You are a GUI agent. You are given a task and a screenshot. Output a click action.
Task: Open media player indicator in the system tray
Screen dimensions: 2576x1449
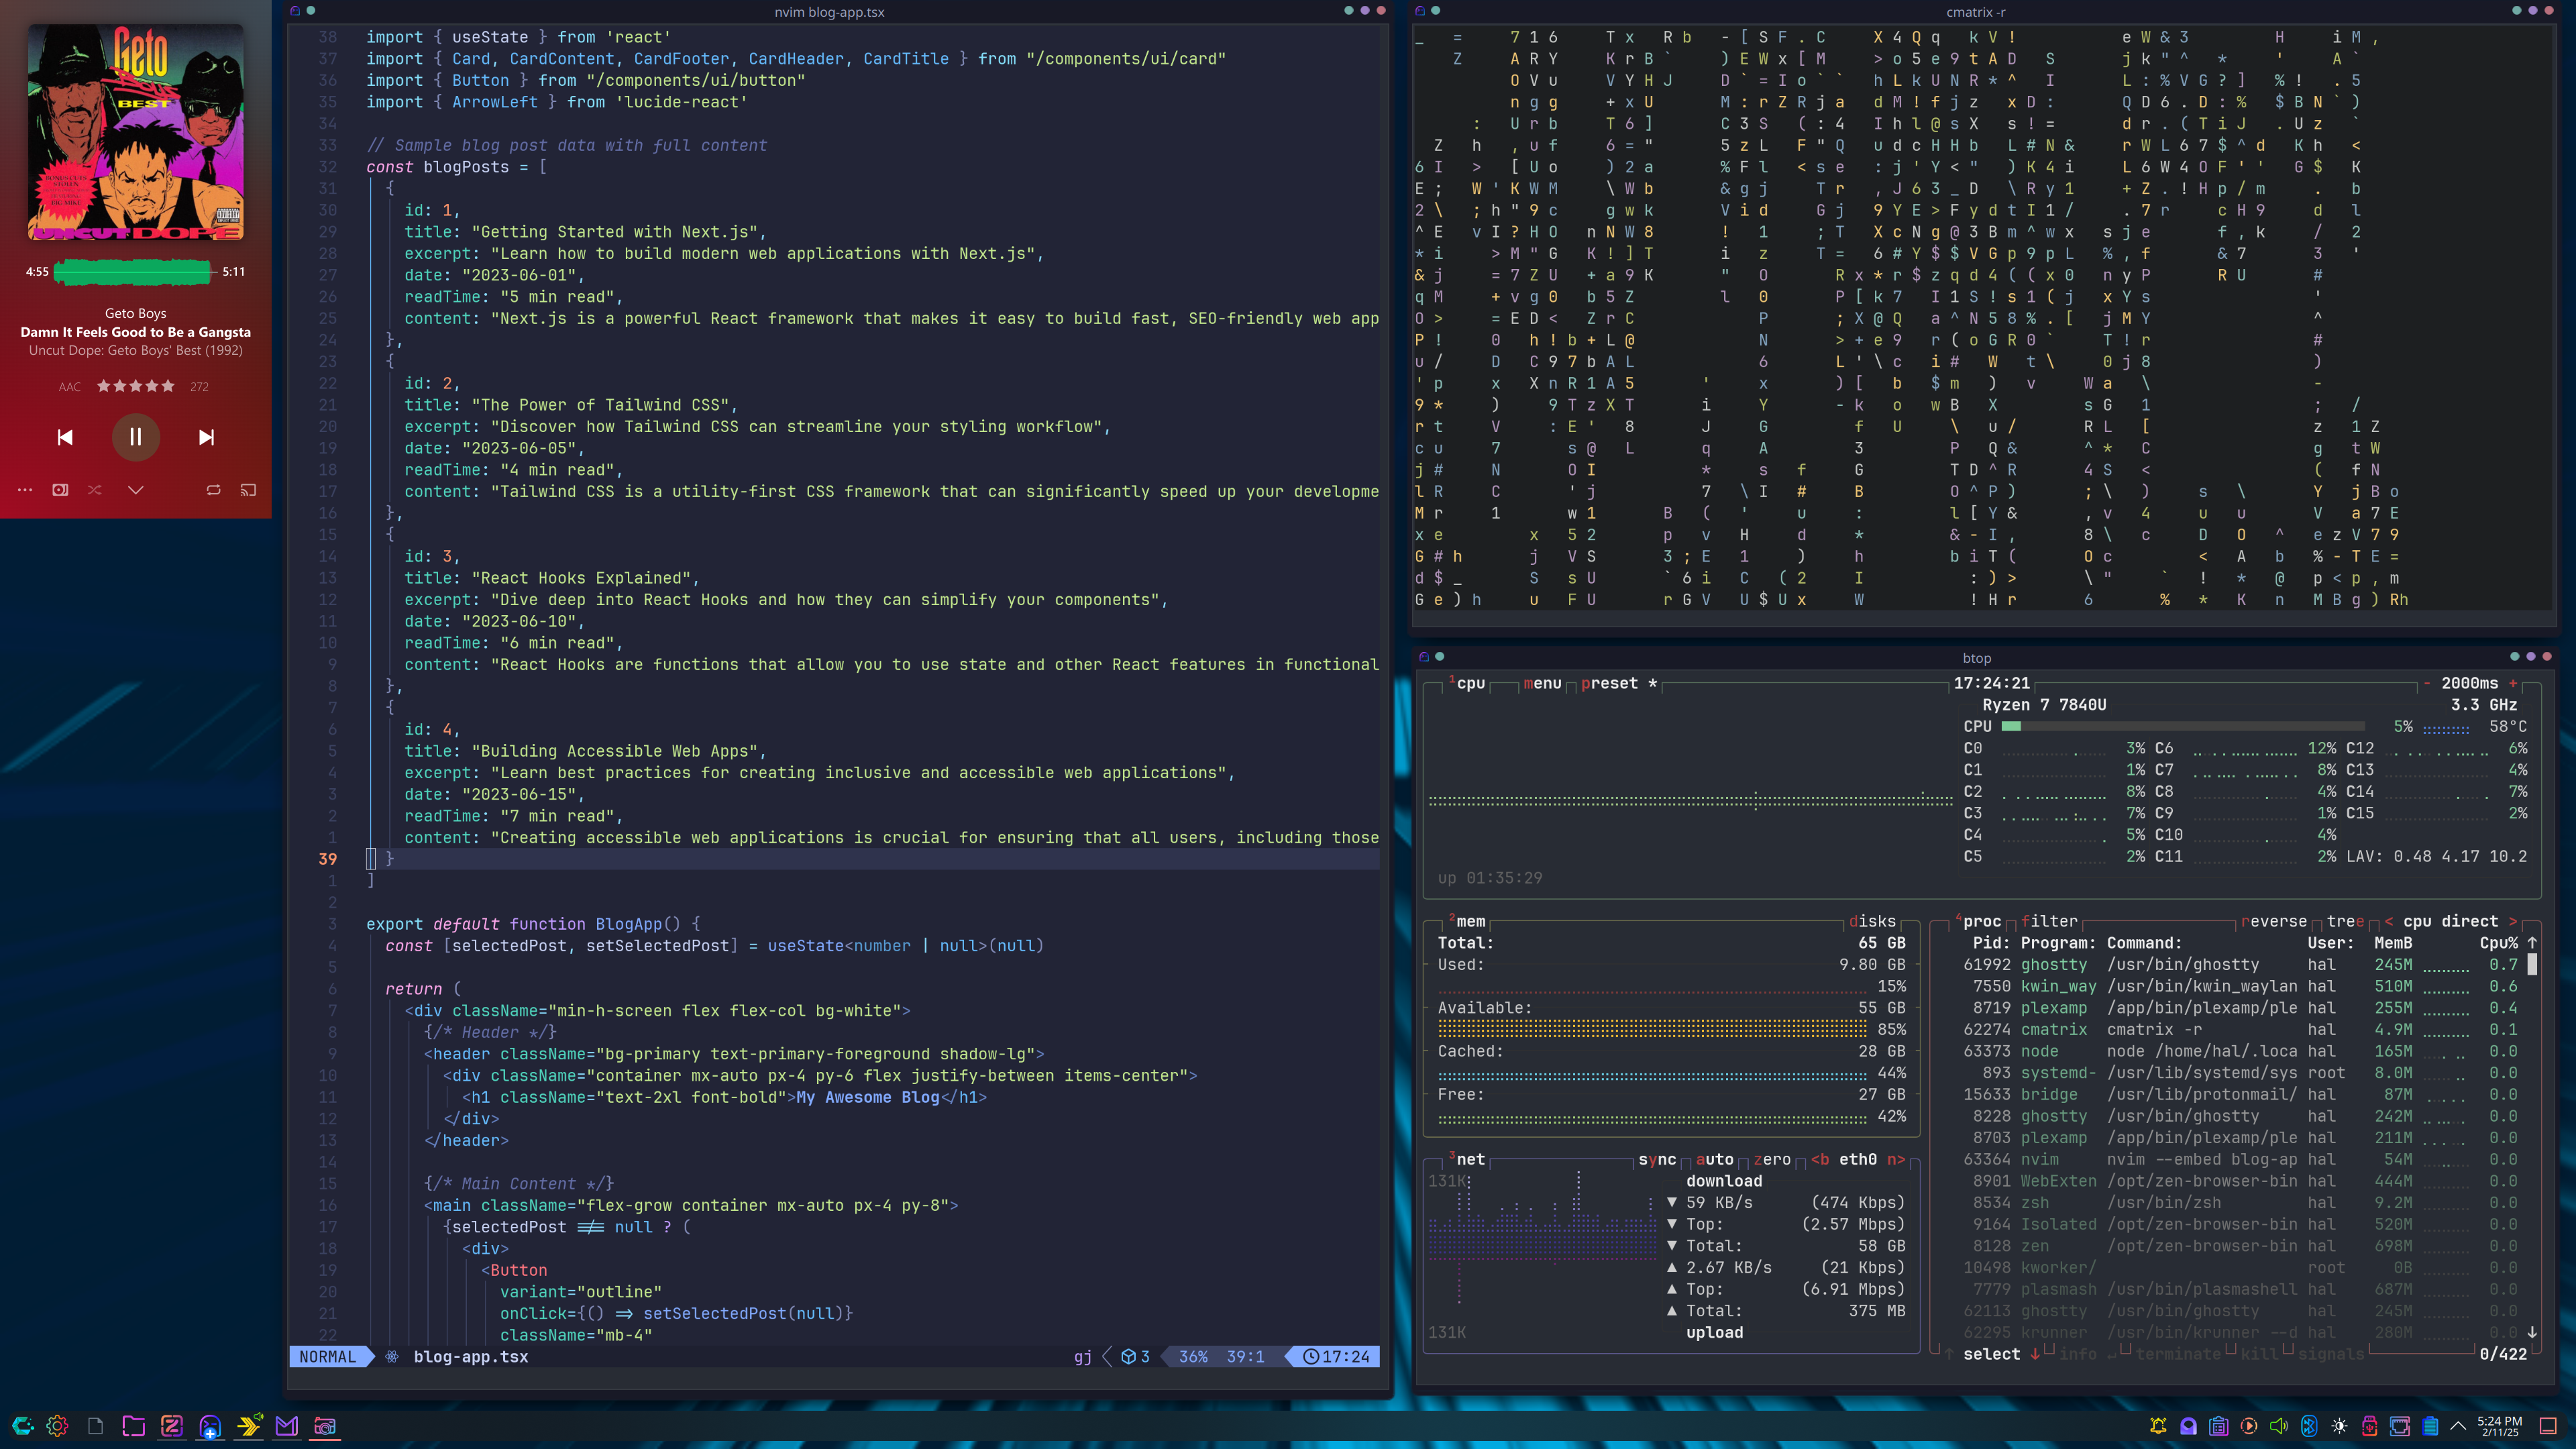tap(2249, 1426)
